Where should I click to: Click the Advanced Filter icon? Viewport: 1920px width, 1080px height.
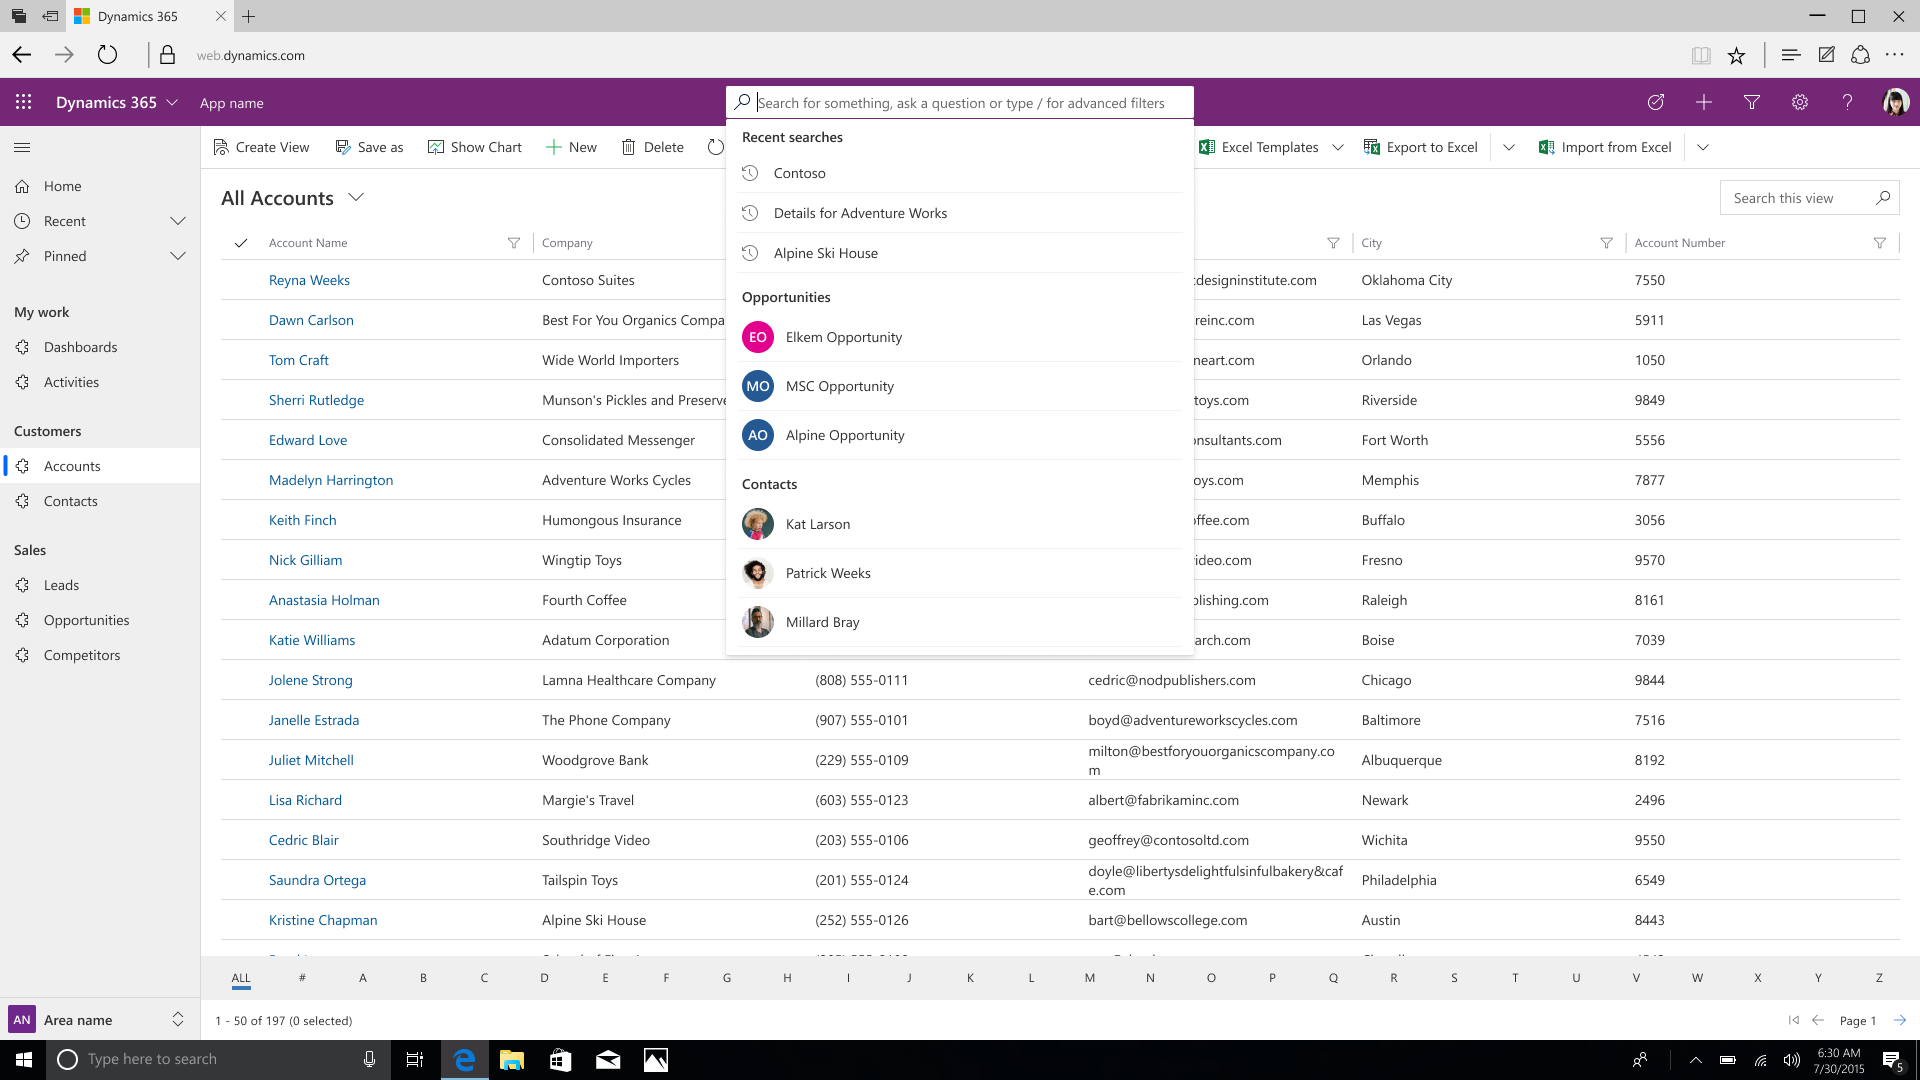coord(1751,103)
